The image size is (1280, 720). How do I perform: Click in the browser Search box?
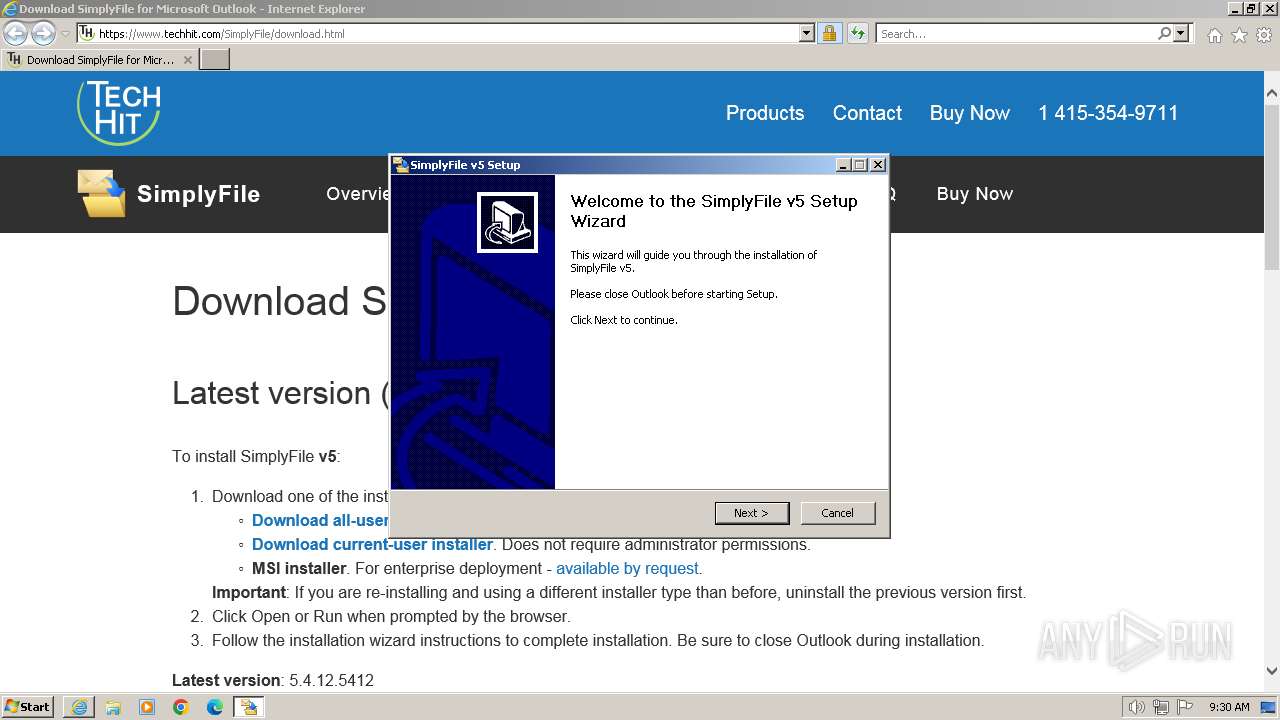(1016, 33)
